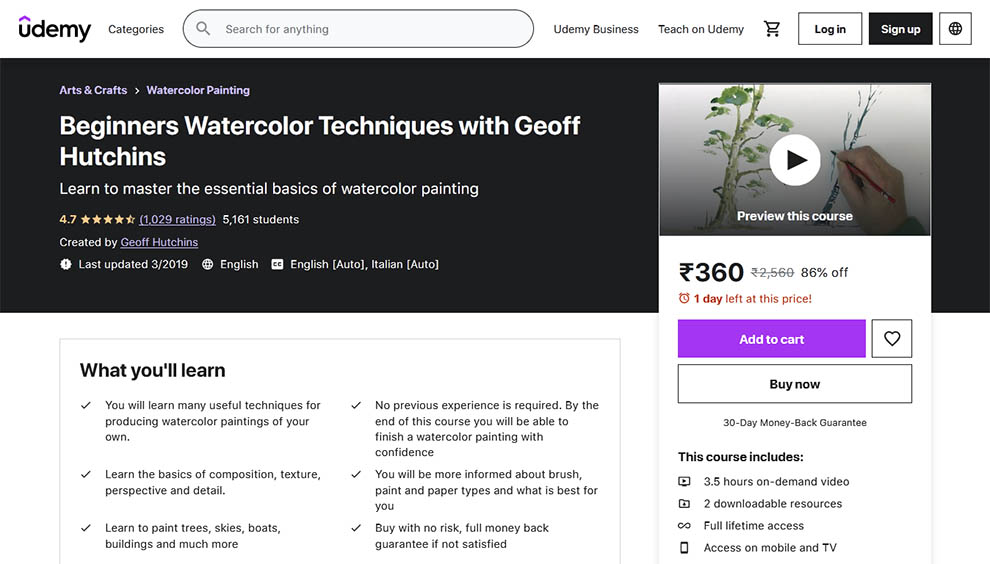Play the course preview video
The image size is (990, 564).
coord(794,160)
